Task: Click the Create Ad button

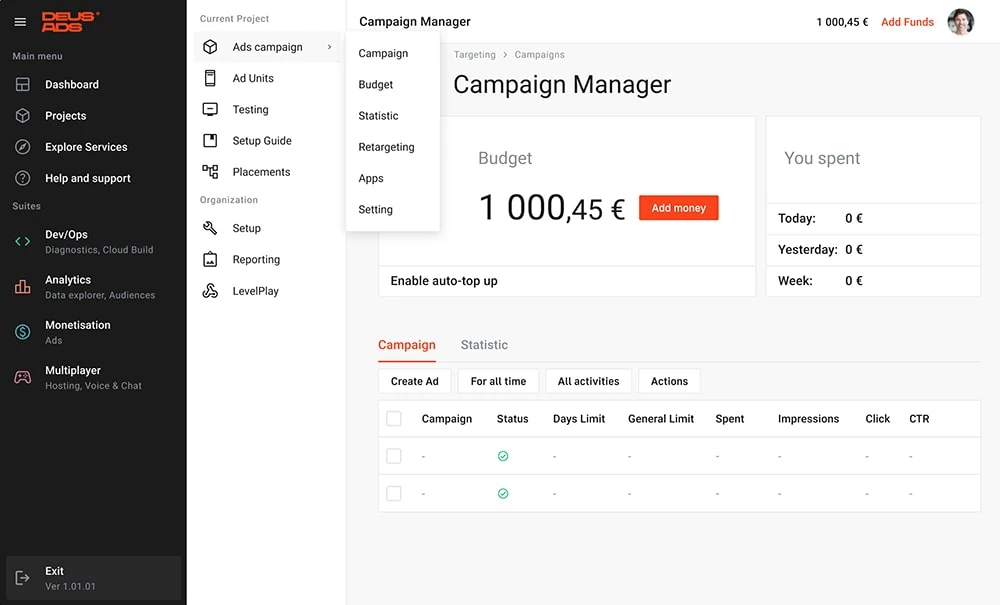Action: [415, 381]
